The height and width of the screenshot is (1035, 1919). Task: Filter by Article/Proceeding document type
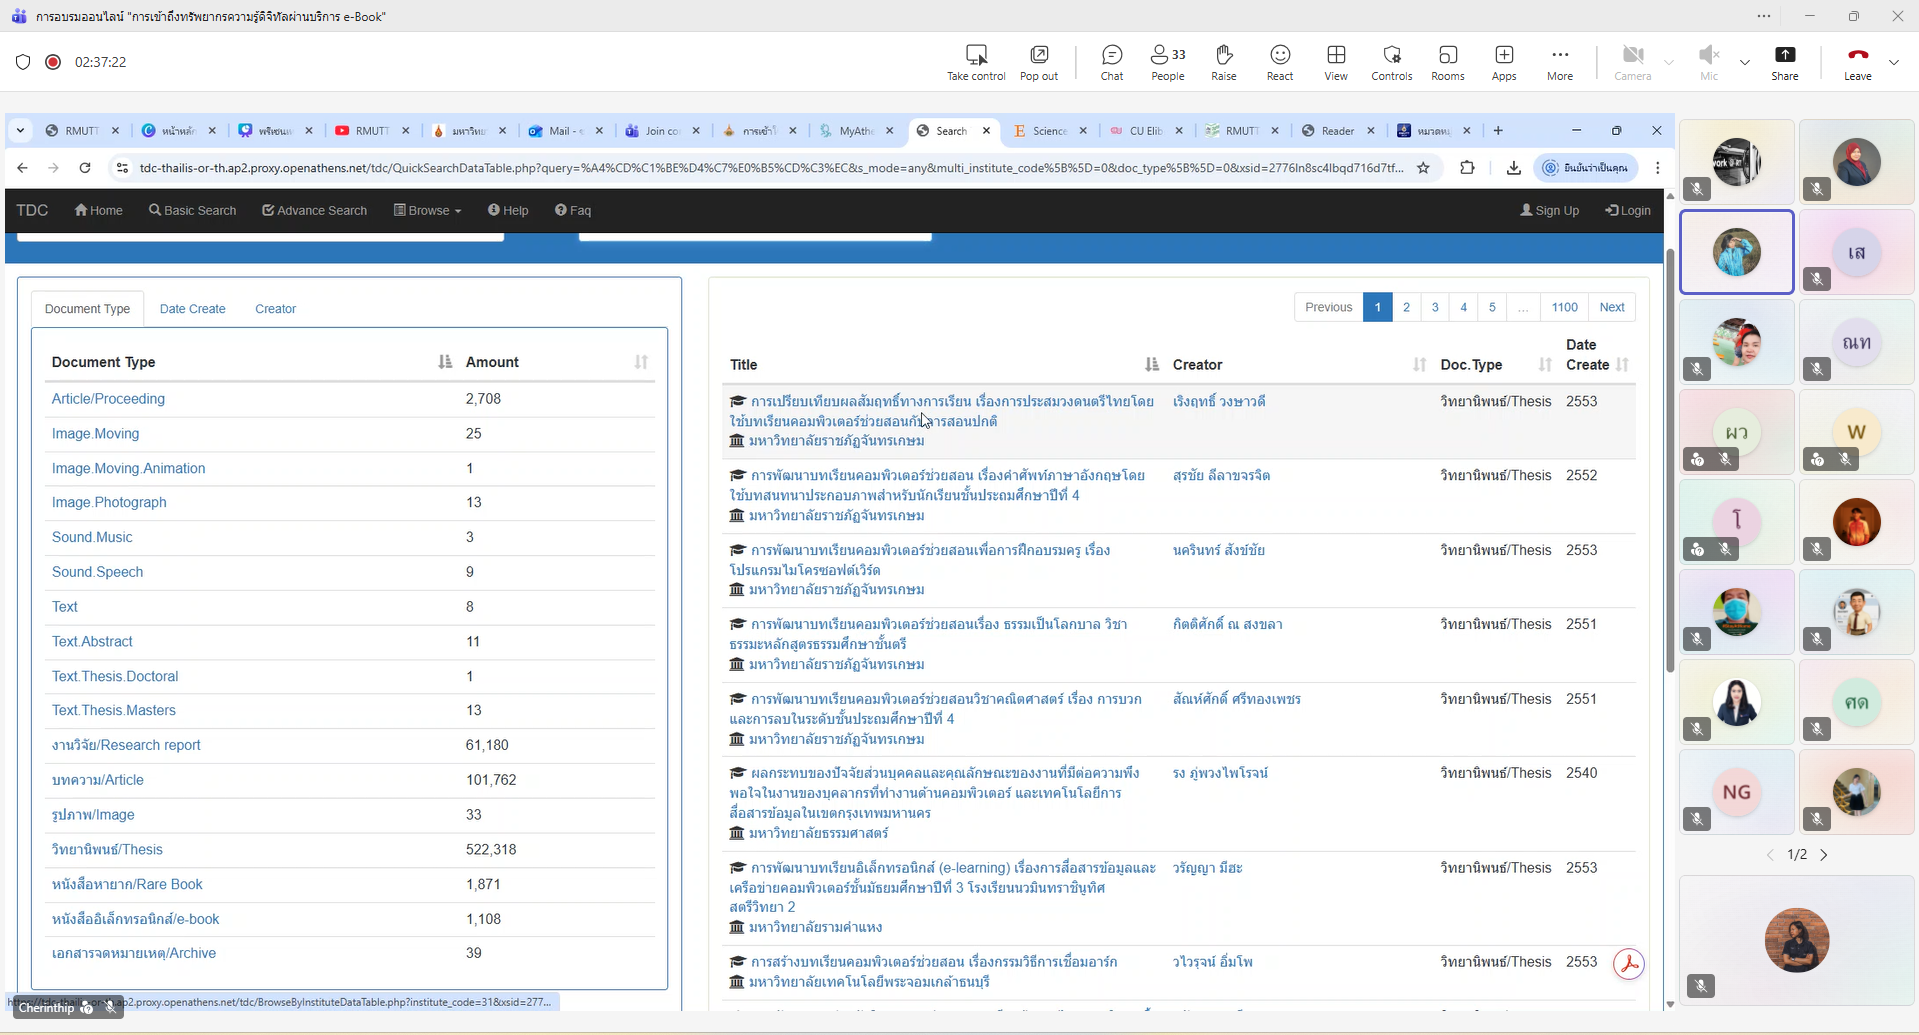(x=108, y=399)
